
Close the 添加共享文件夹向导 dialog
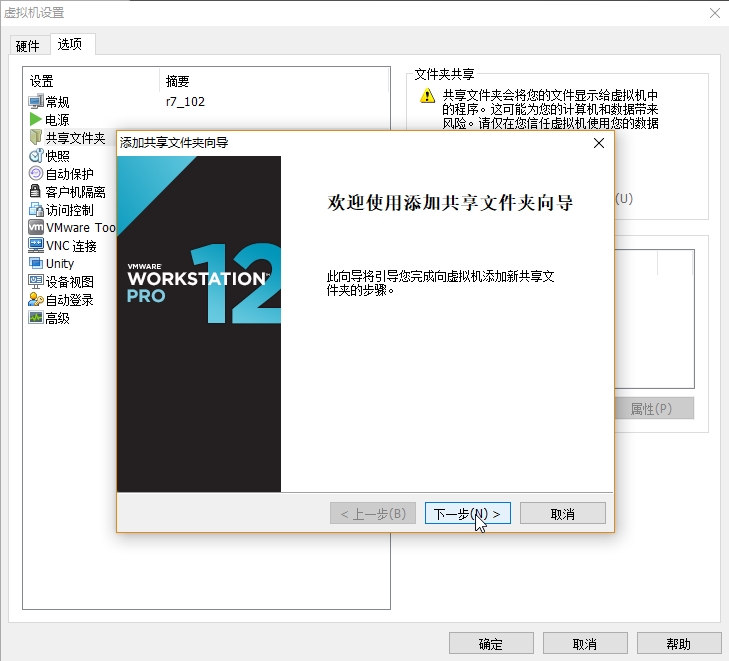pyautogui.click(x=599, y=143)
